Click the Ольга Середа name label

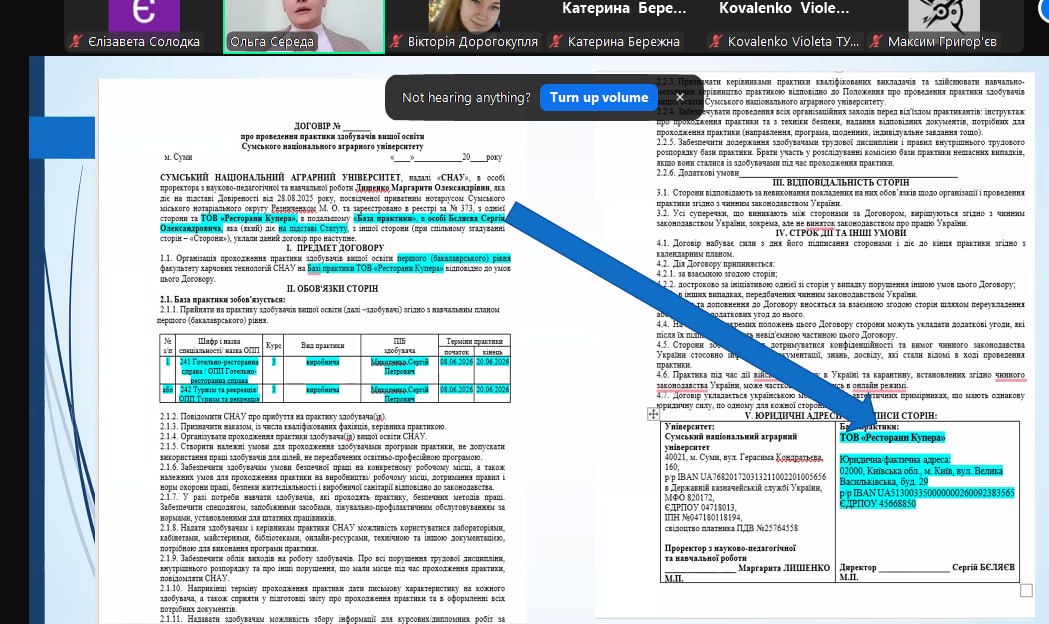[x=272, y=42]
